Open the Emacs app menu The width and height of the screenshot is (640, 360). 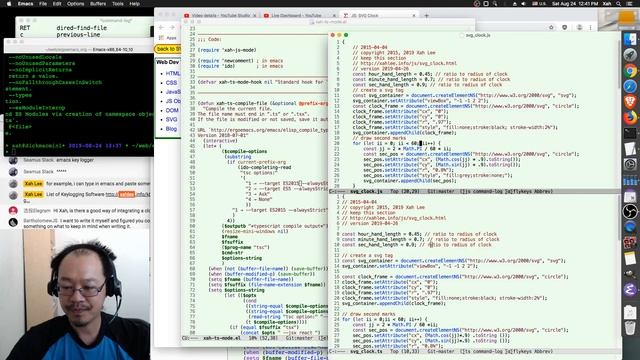[25, 4]
